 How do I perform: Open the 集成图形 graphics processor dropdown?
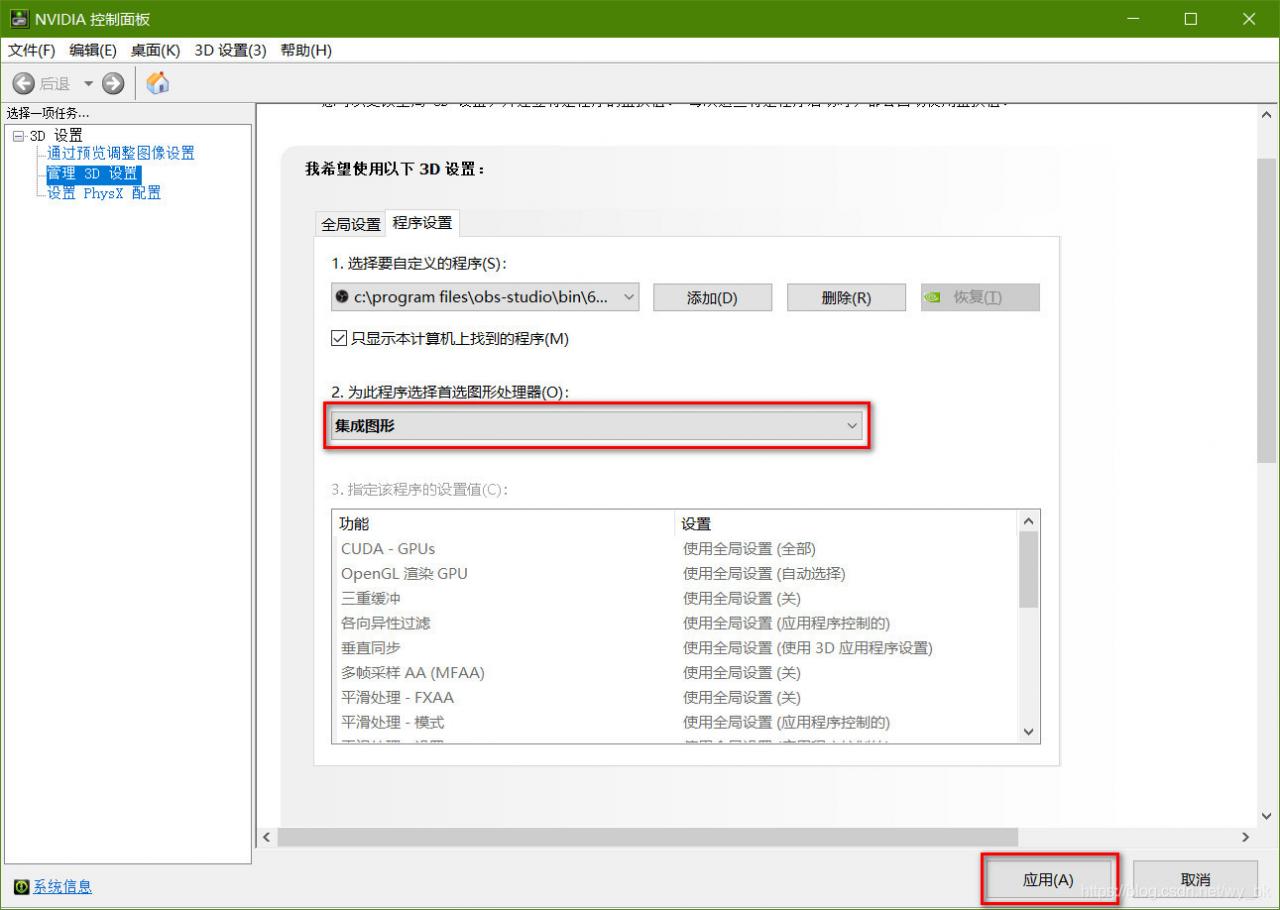[597, 426]
